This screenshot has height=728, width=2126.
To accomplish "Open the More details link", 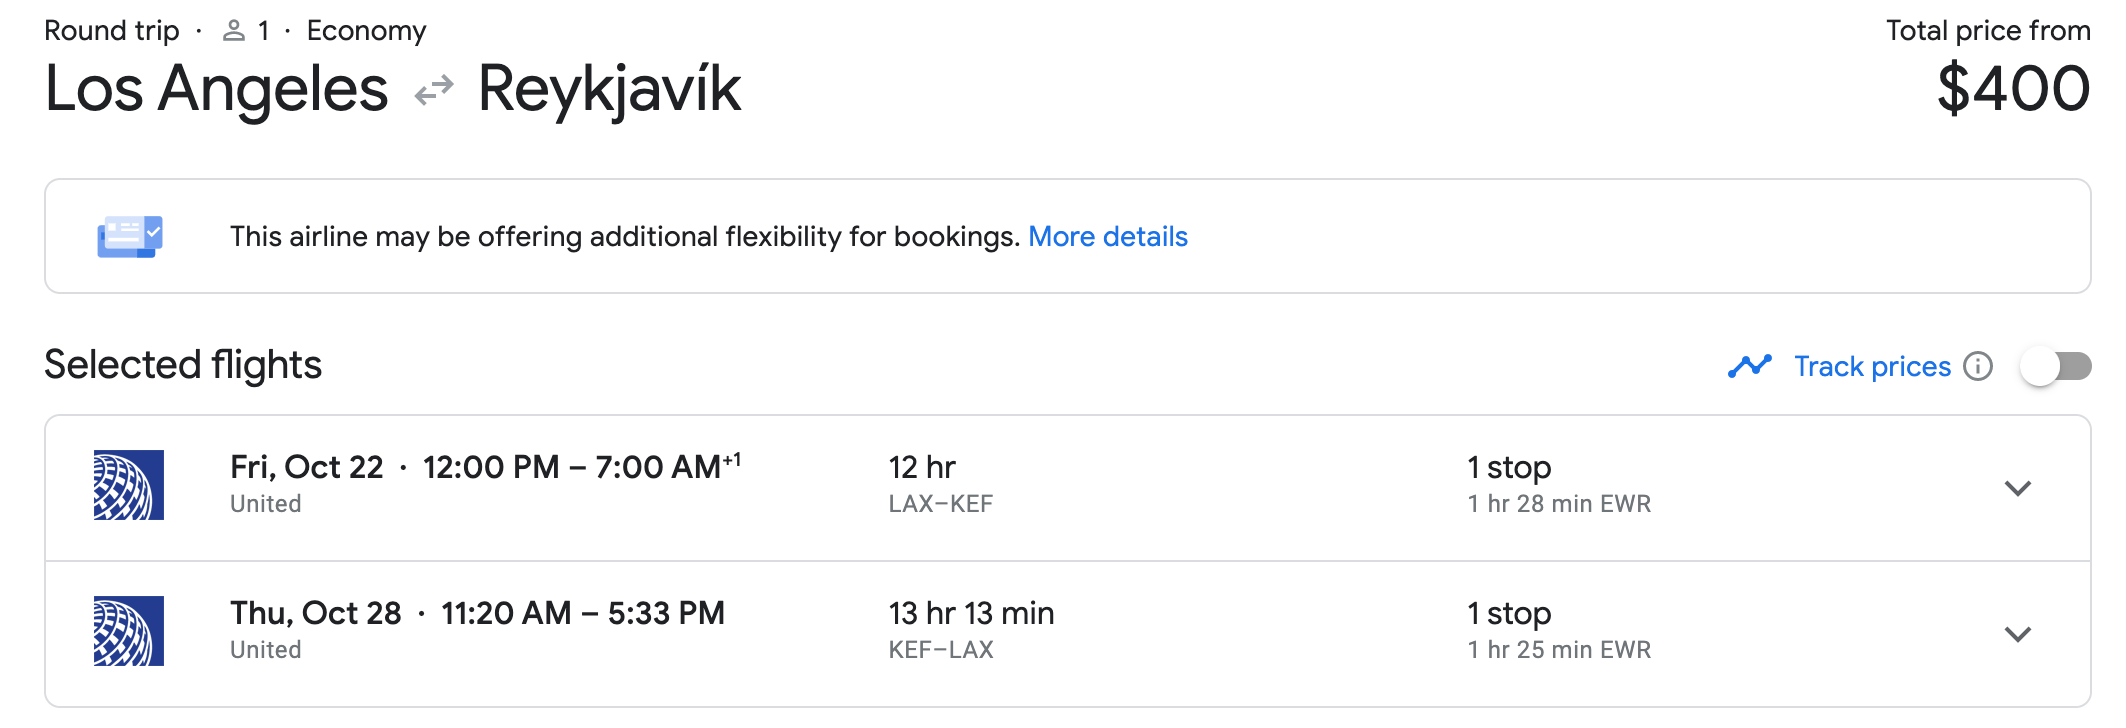I will (x=1107, y=237).
